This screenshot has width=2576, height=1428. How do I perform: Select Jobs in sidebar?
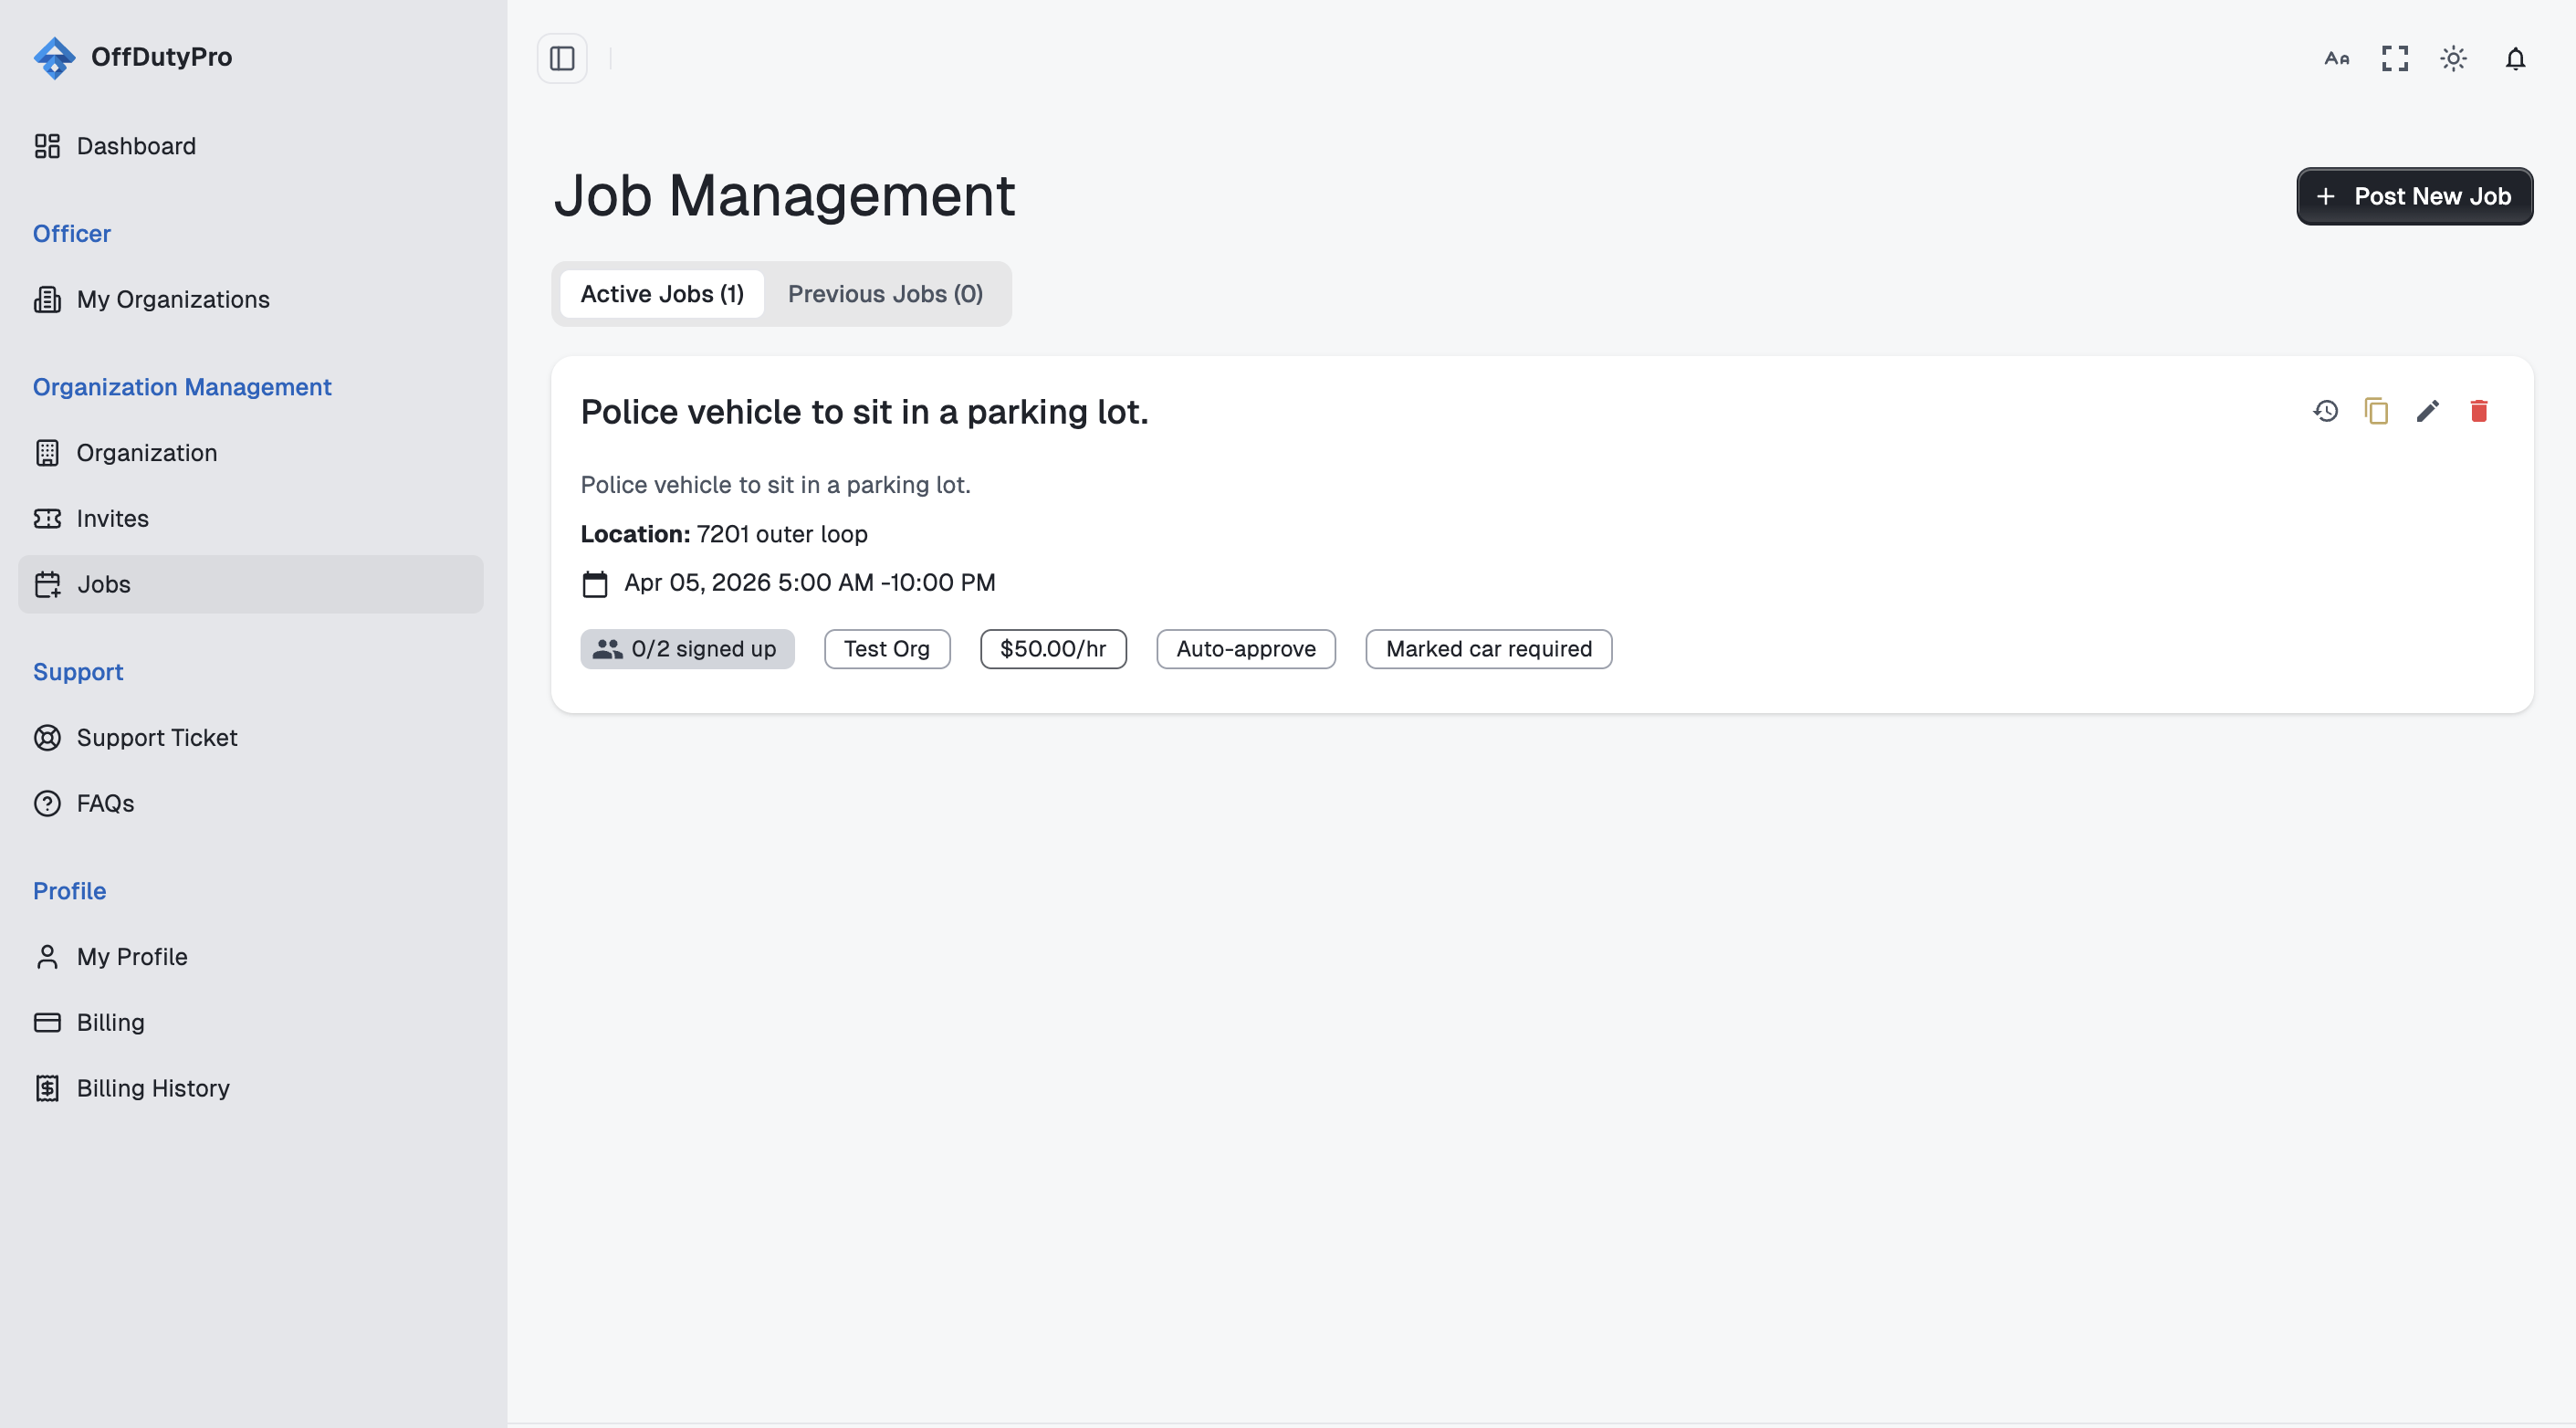point(251,584)
